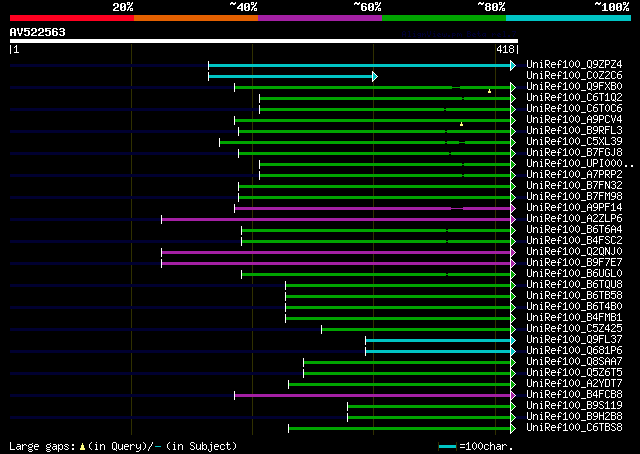
Task: Select the purple alignment bar for A2ZLP6
Action: (336, 220)
